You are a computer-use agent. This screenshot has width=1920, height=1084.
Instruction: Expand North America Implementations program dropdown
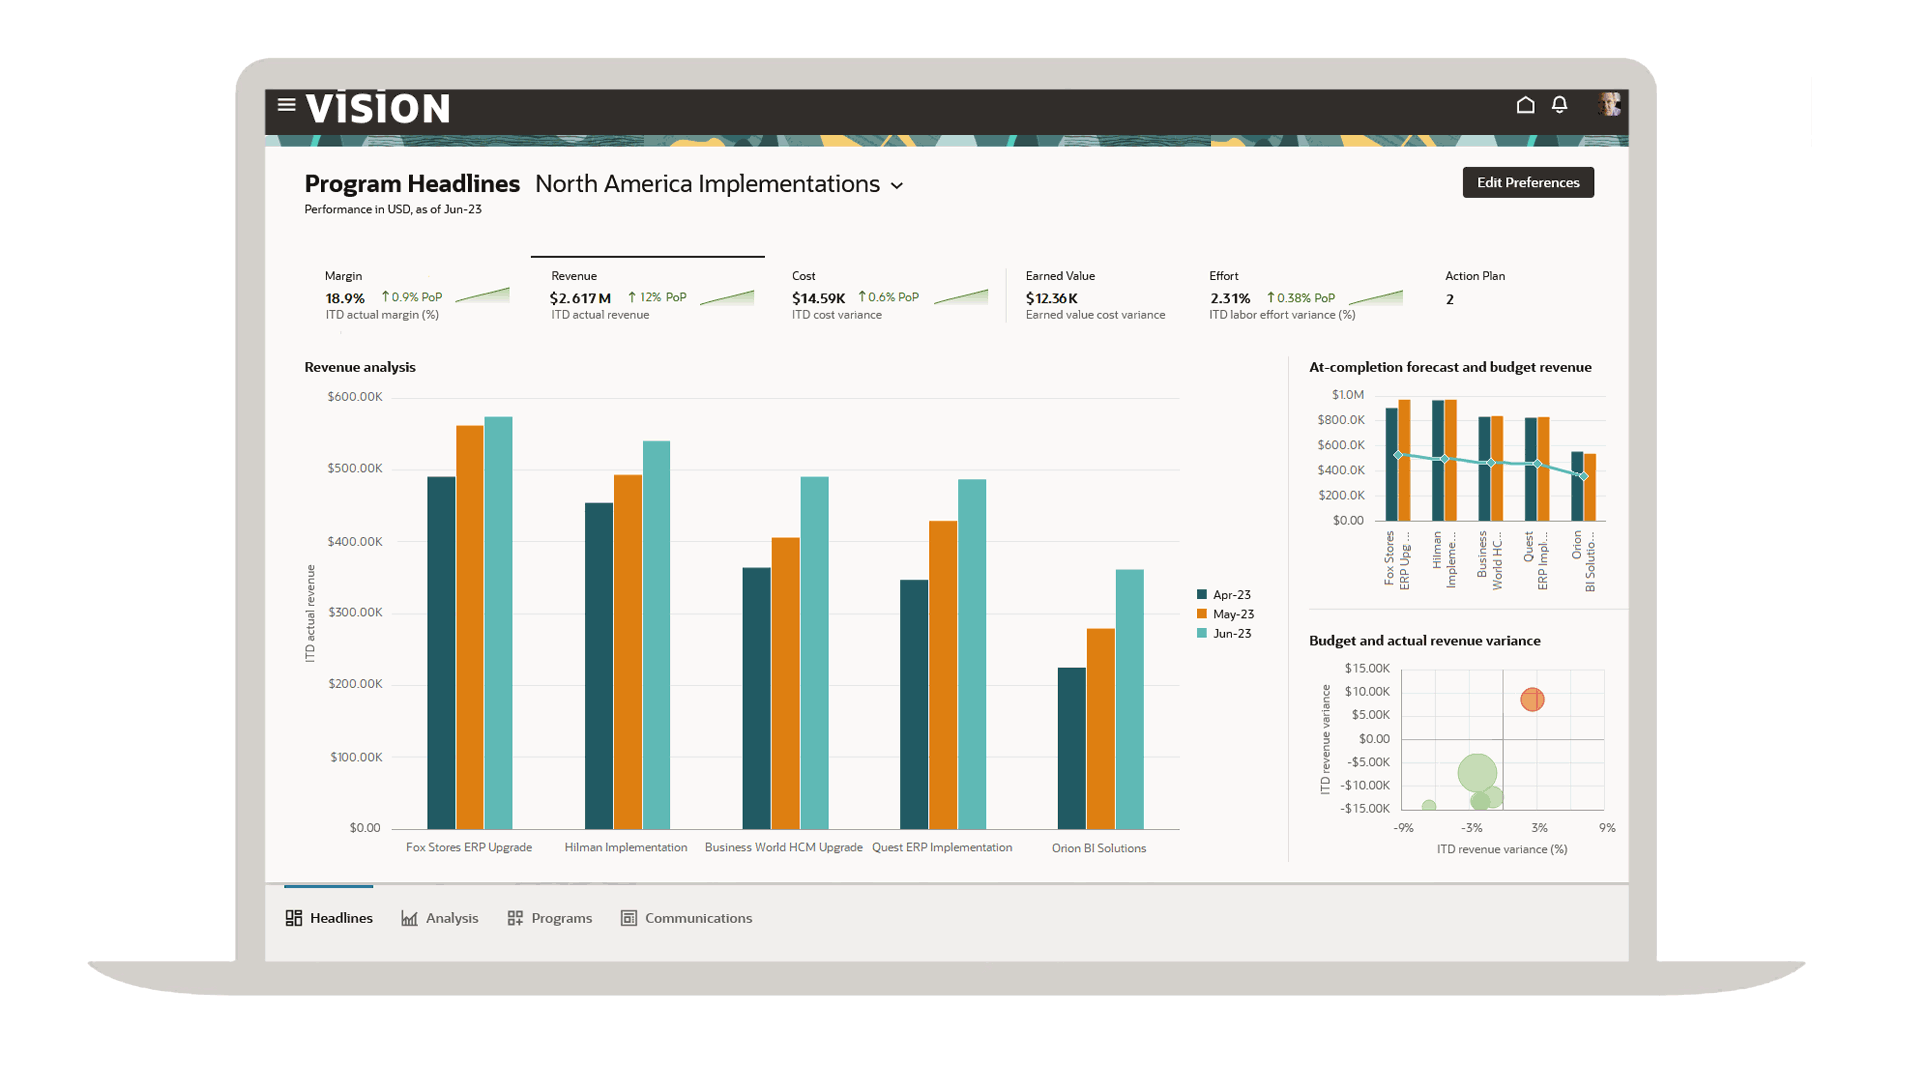[x=897, y=186]
